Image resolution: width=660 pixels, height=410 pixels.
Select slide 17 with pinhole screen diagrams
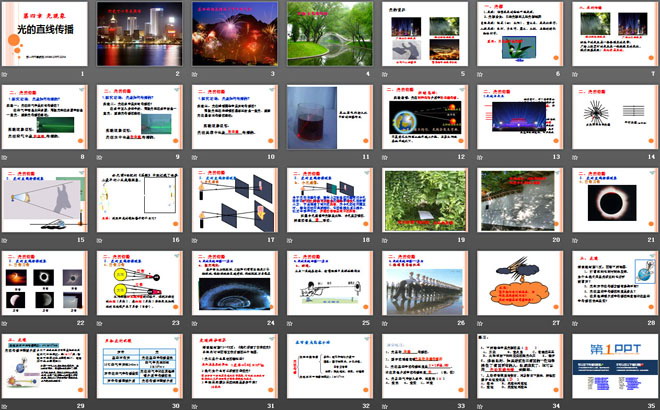click(235, 200)
